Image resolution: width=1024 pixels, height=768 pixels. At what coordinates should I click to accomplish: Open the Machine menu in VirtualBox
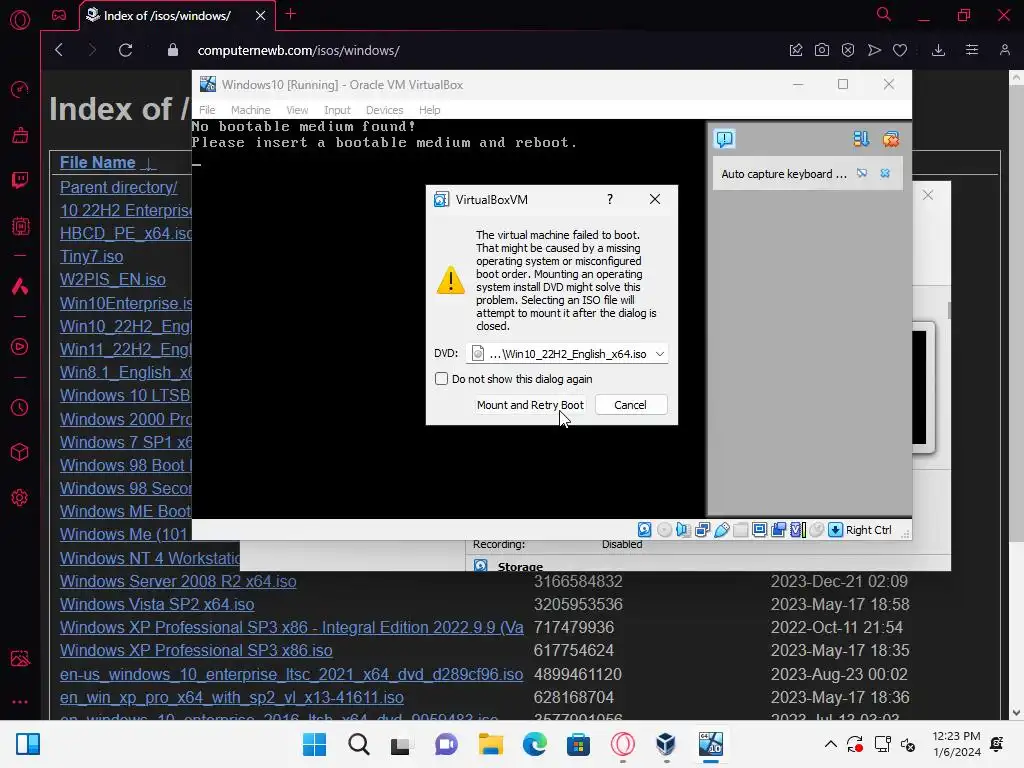(x=250, y=110)
